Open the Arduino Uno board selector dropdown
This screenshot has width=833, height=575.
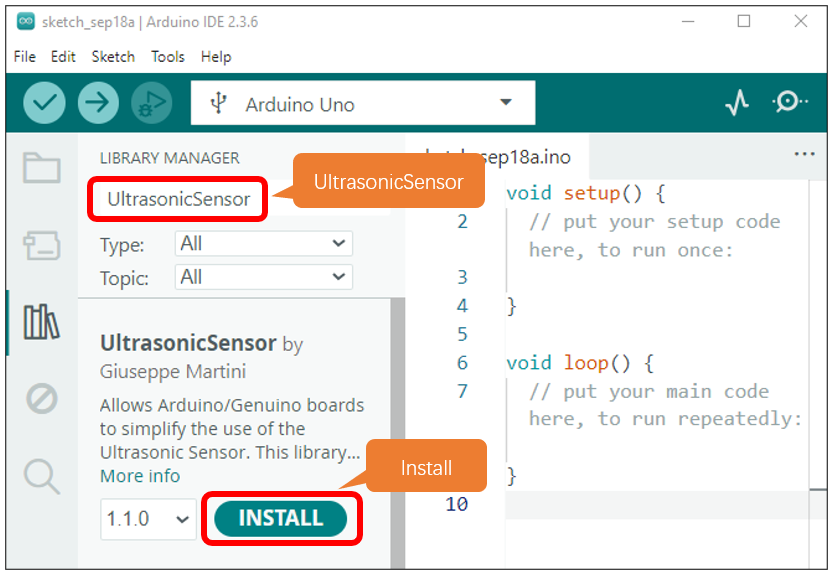click(x=363, y=103)
